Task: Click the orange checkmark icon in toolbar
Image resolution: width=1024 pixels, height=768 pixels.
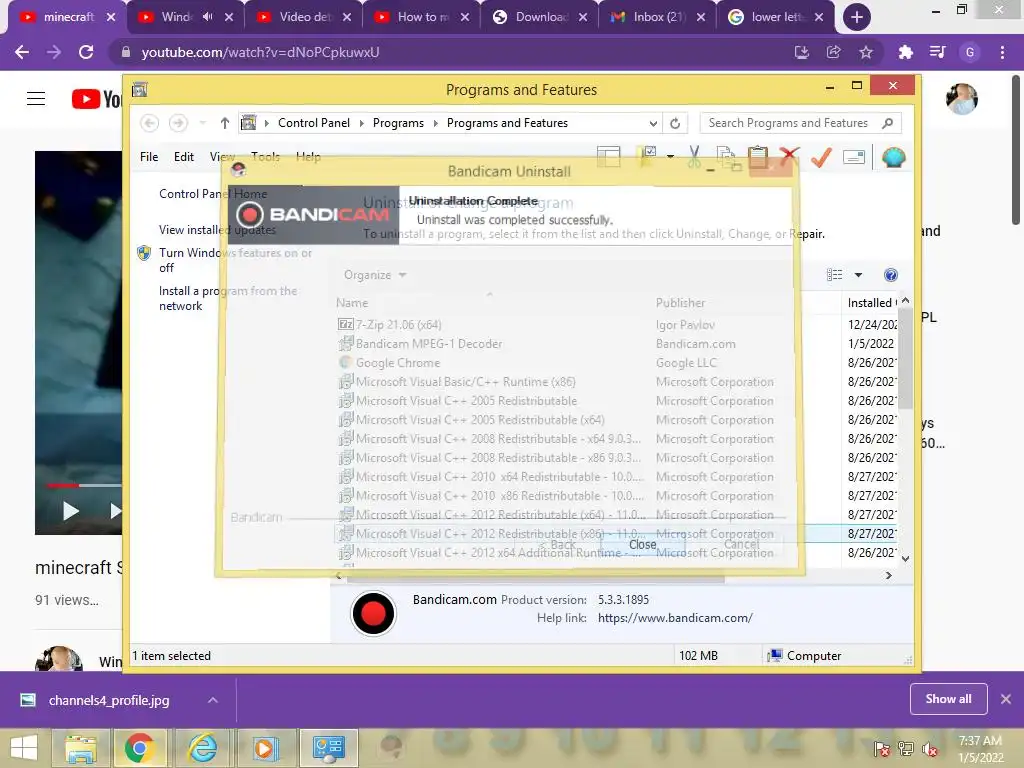Action: 821,157
